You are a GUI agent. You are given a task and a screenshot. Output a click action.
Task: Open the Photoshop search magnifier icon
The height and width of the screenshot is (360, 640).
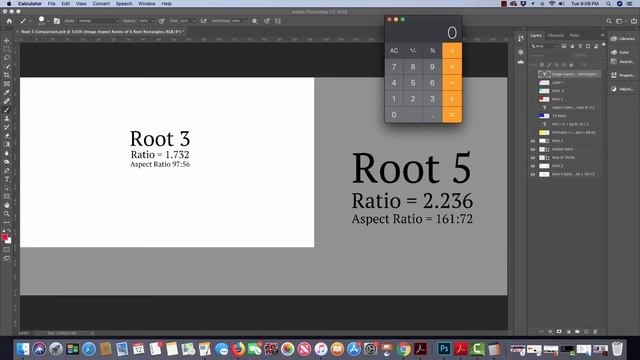coord(609,21)
